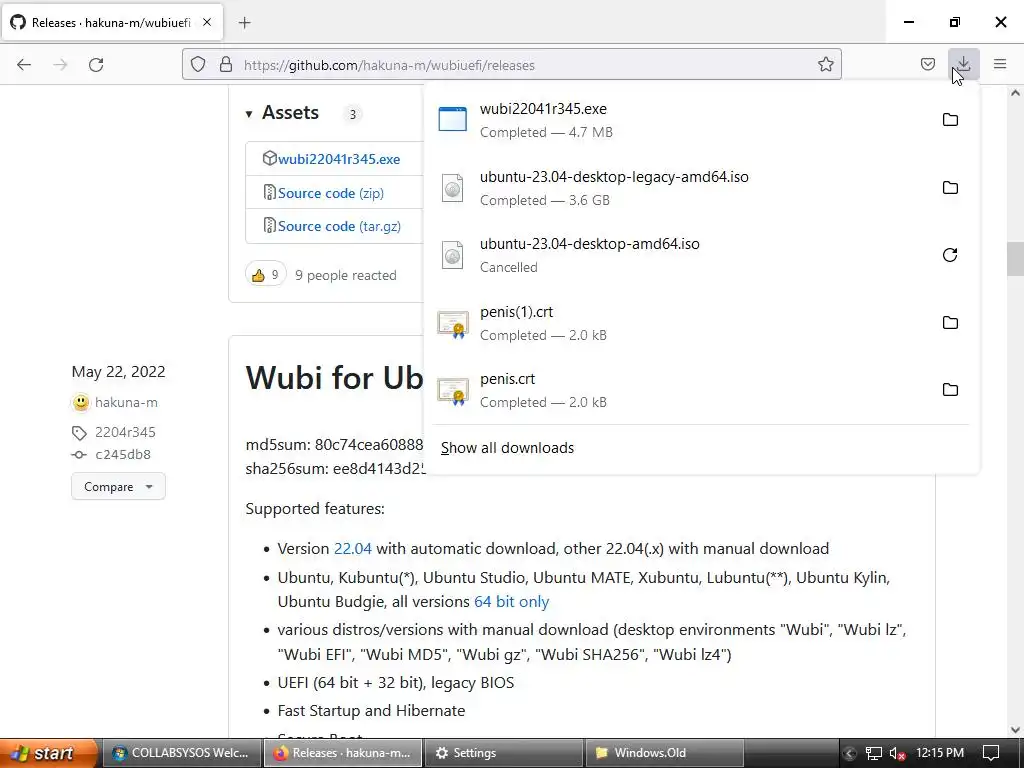Image resolution: width=1024 pixels, height=768 pixels.
Task: Open the Firefox downloads panel button
Action: [x=963, y=64]
